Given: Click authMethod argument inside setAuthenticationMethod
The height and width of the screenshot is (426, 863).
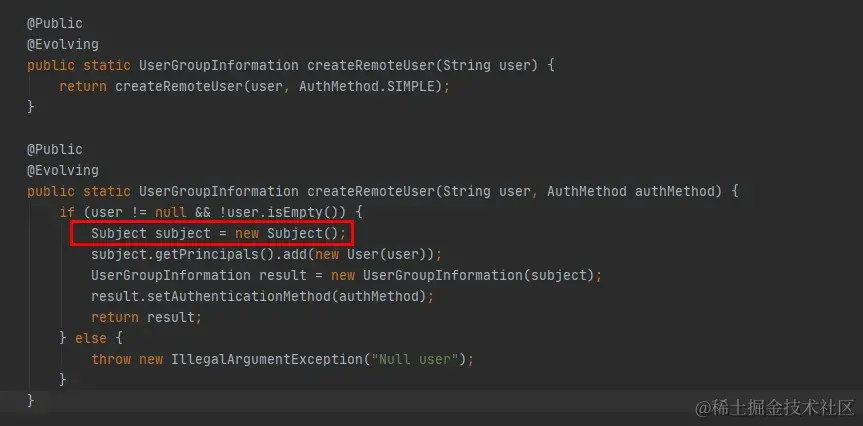Looking at the screenshot, I should click(x=379, y=296).
